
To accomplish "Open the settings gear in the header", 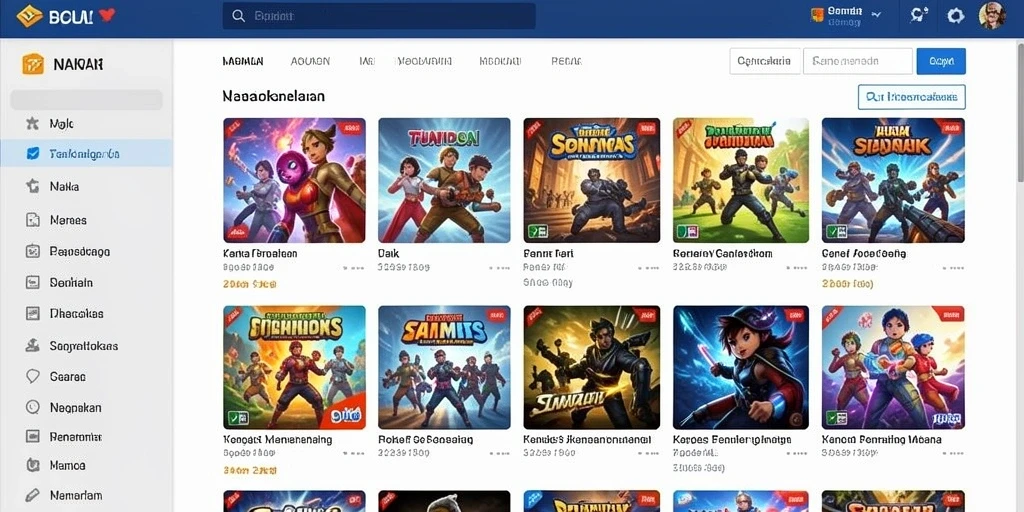I will point(955,16).
